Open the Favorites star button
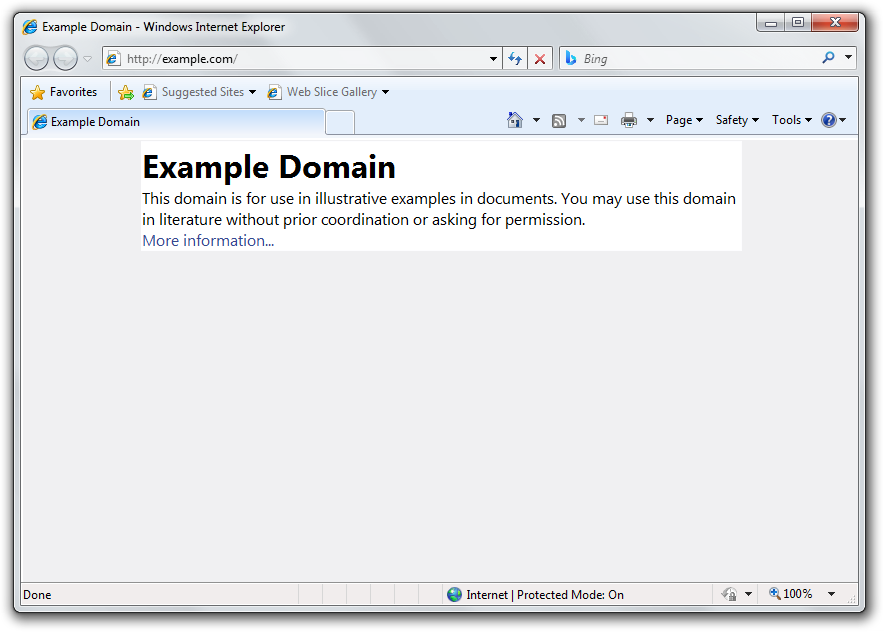Viewport: 884px width, 632px height. click(63, 92)
